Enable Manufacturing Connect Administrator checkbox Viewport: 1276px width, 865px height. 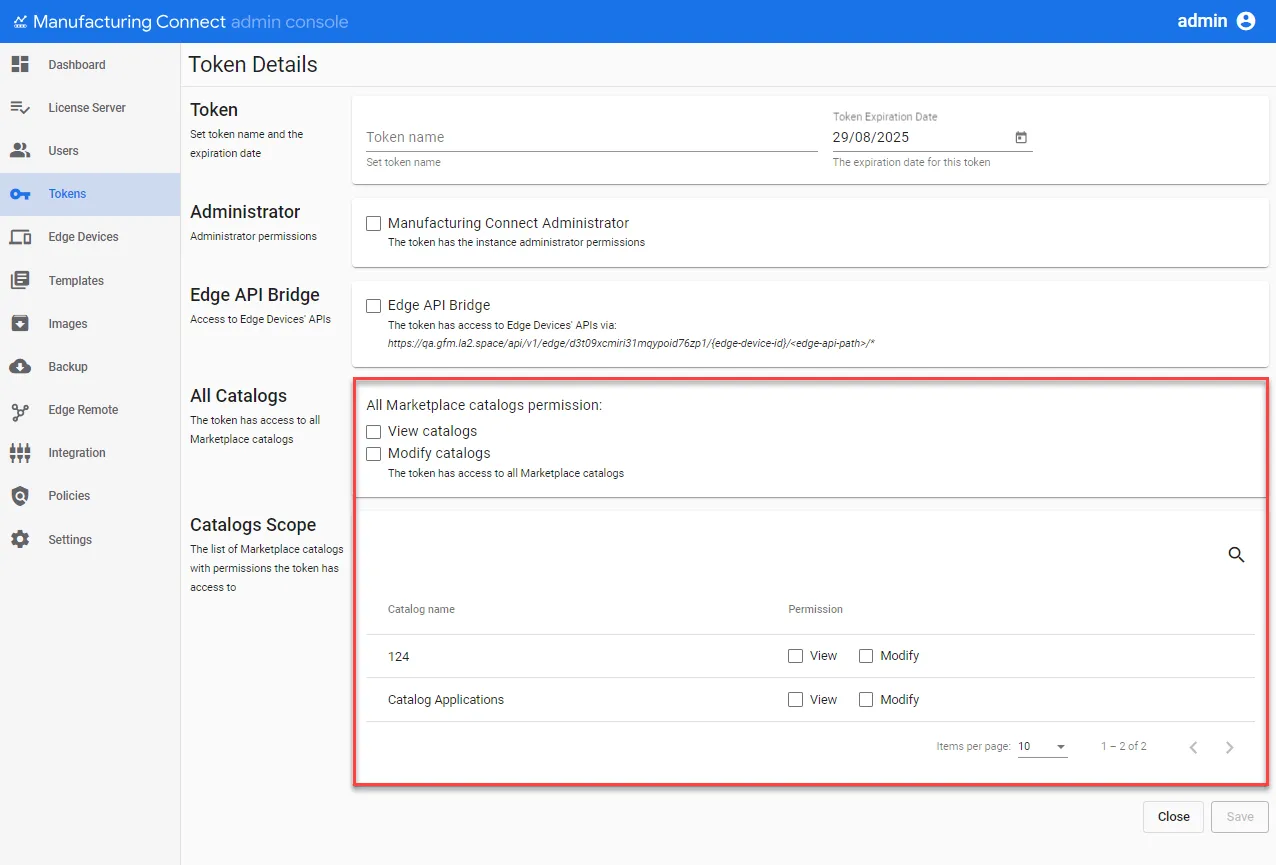click(x=374, y=224)
